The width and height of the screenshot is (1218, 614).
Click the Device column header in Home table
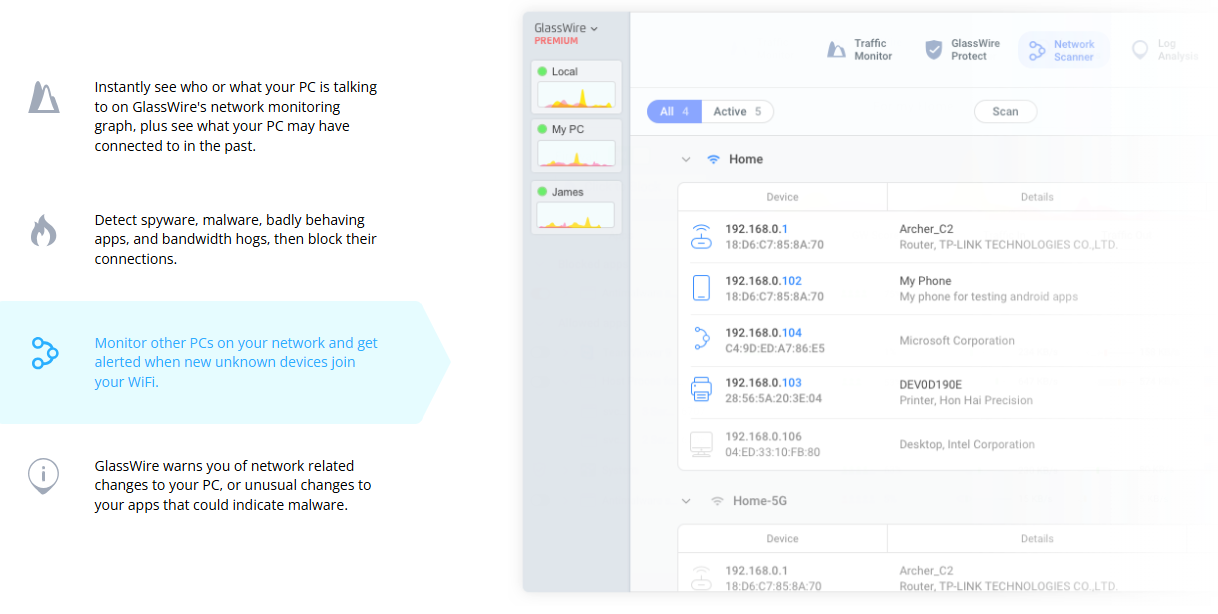click(782, 197)
